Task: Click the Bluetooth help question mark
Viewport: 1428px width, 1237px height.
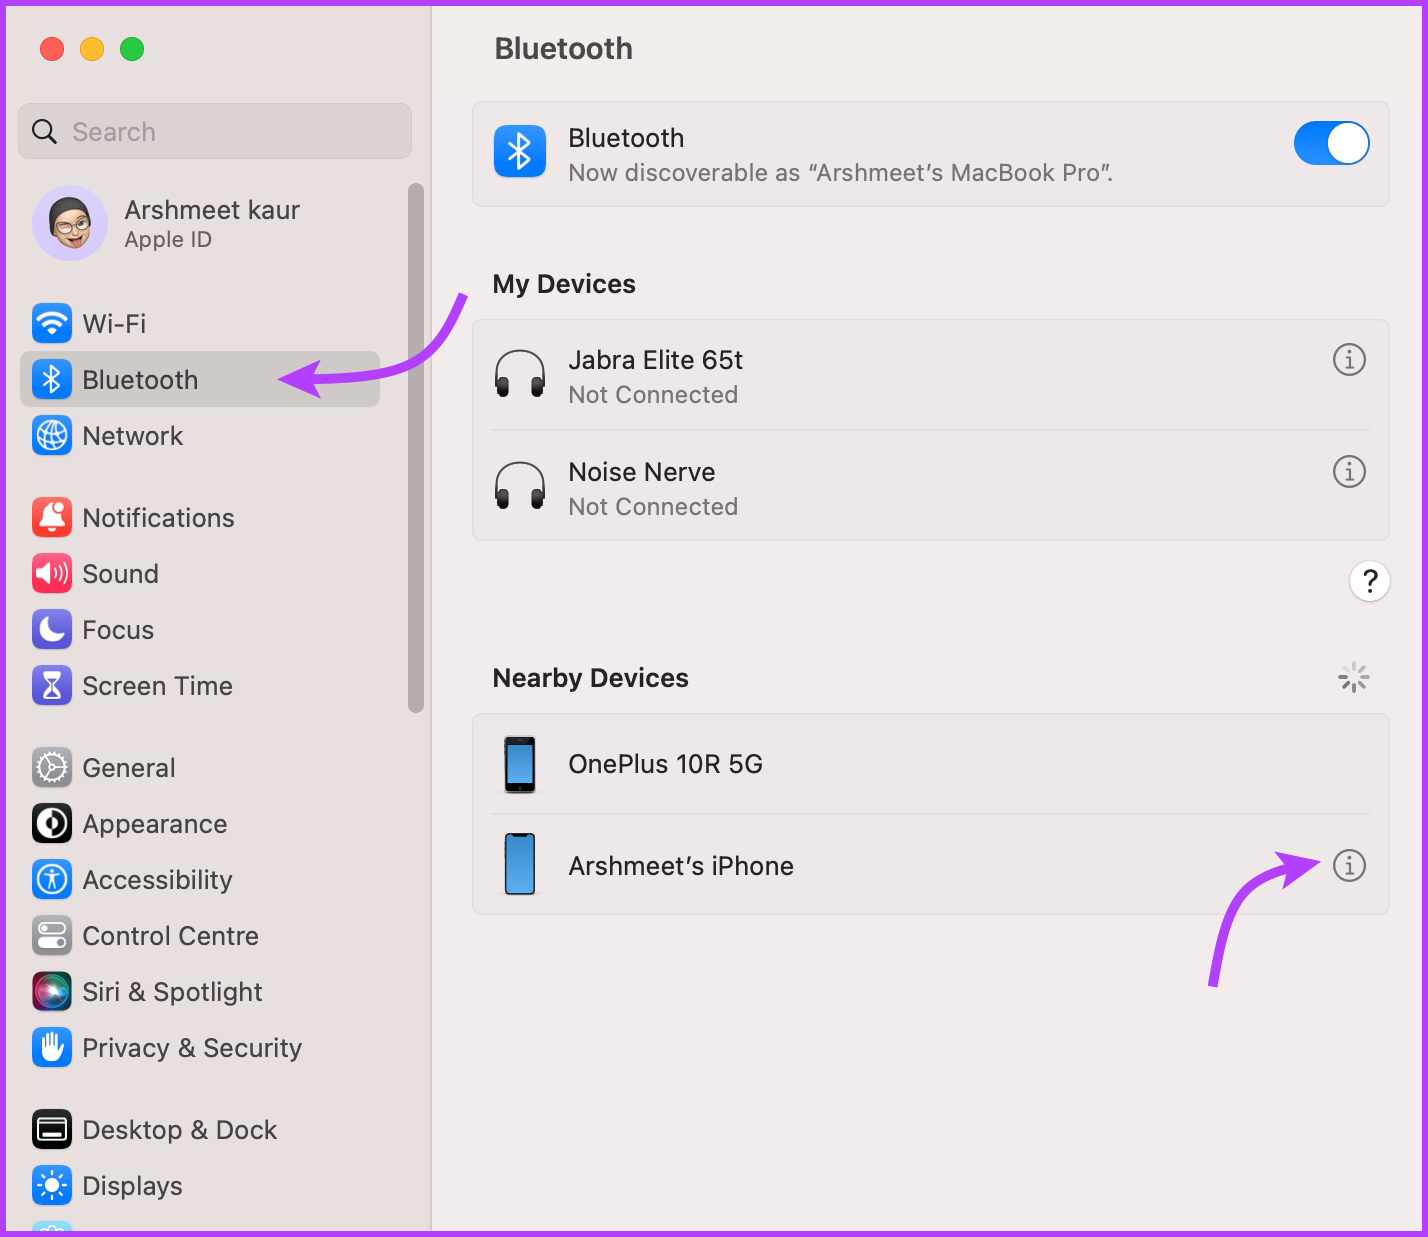Action: tap(1369, 581)
